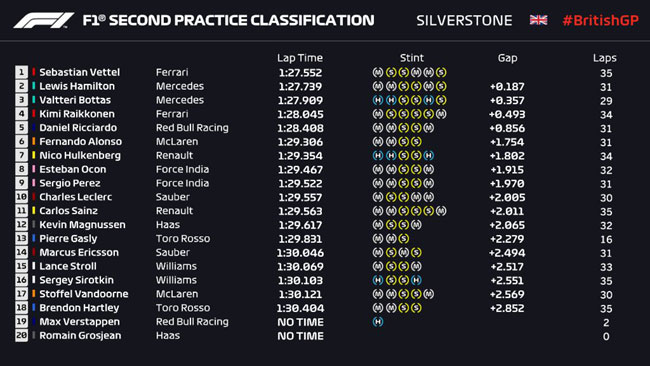Image resolution: width=650 pixels, height=366 pixels.
Task: Select the Gap column header
Action: (x=507, y=58)
